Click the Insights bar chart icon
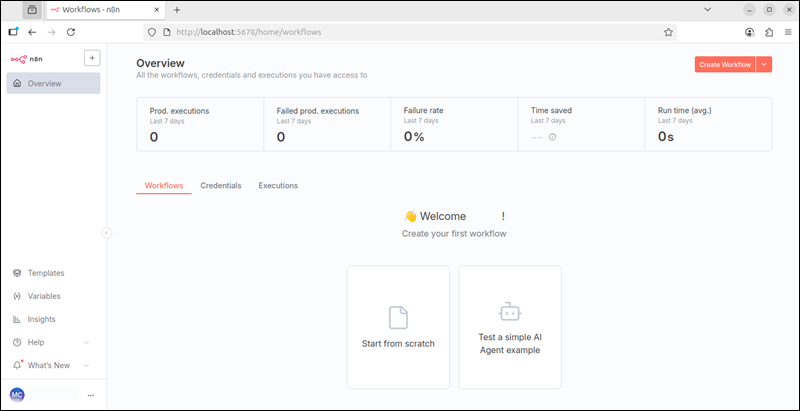800x411 pixels. click(17, 319)
